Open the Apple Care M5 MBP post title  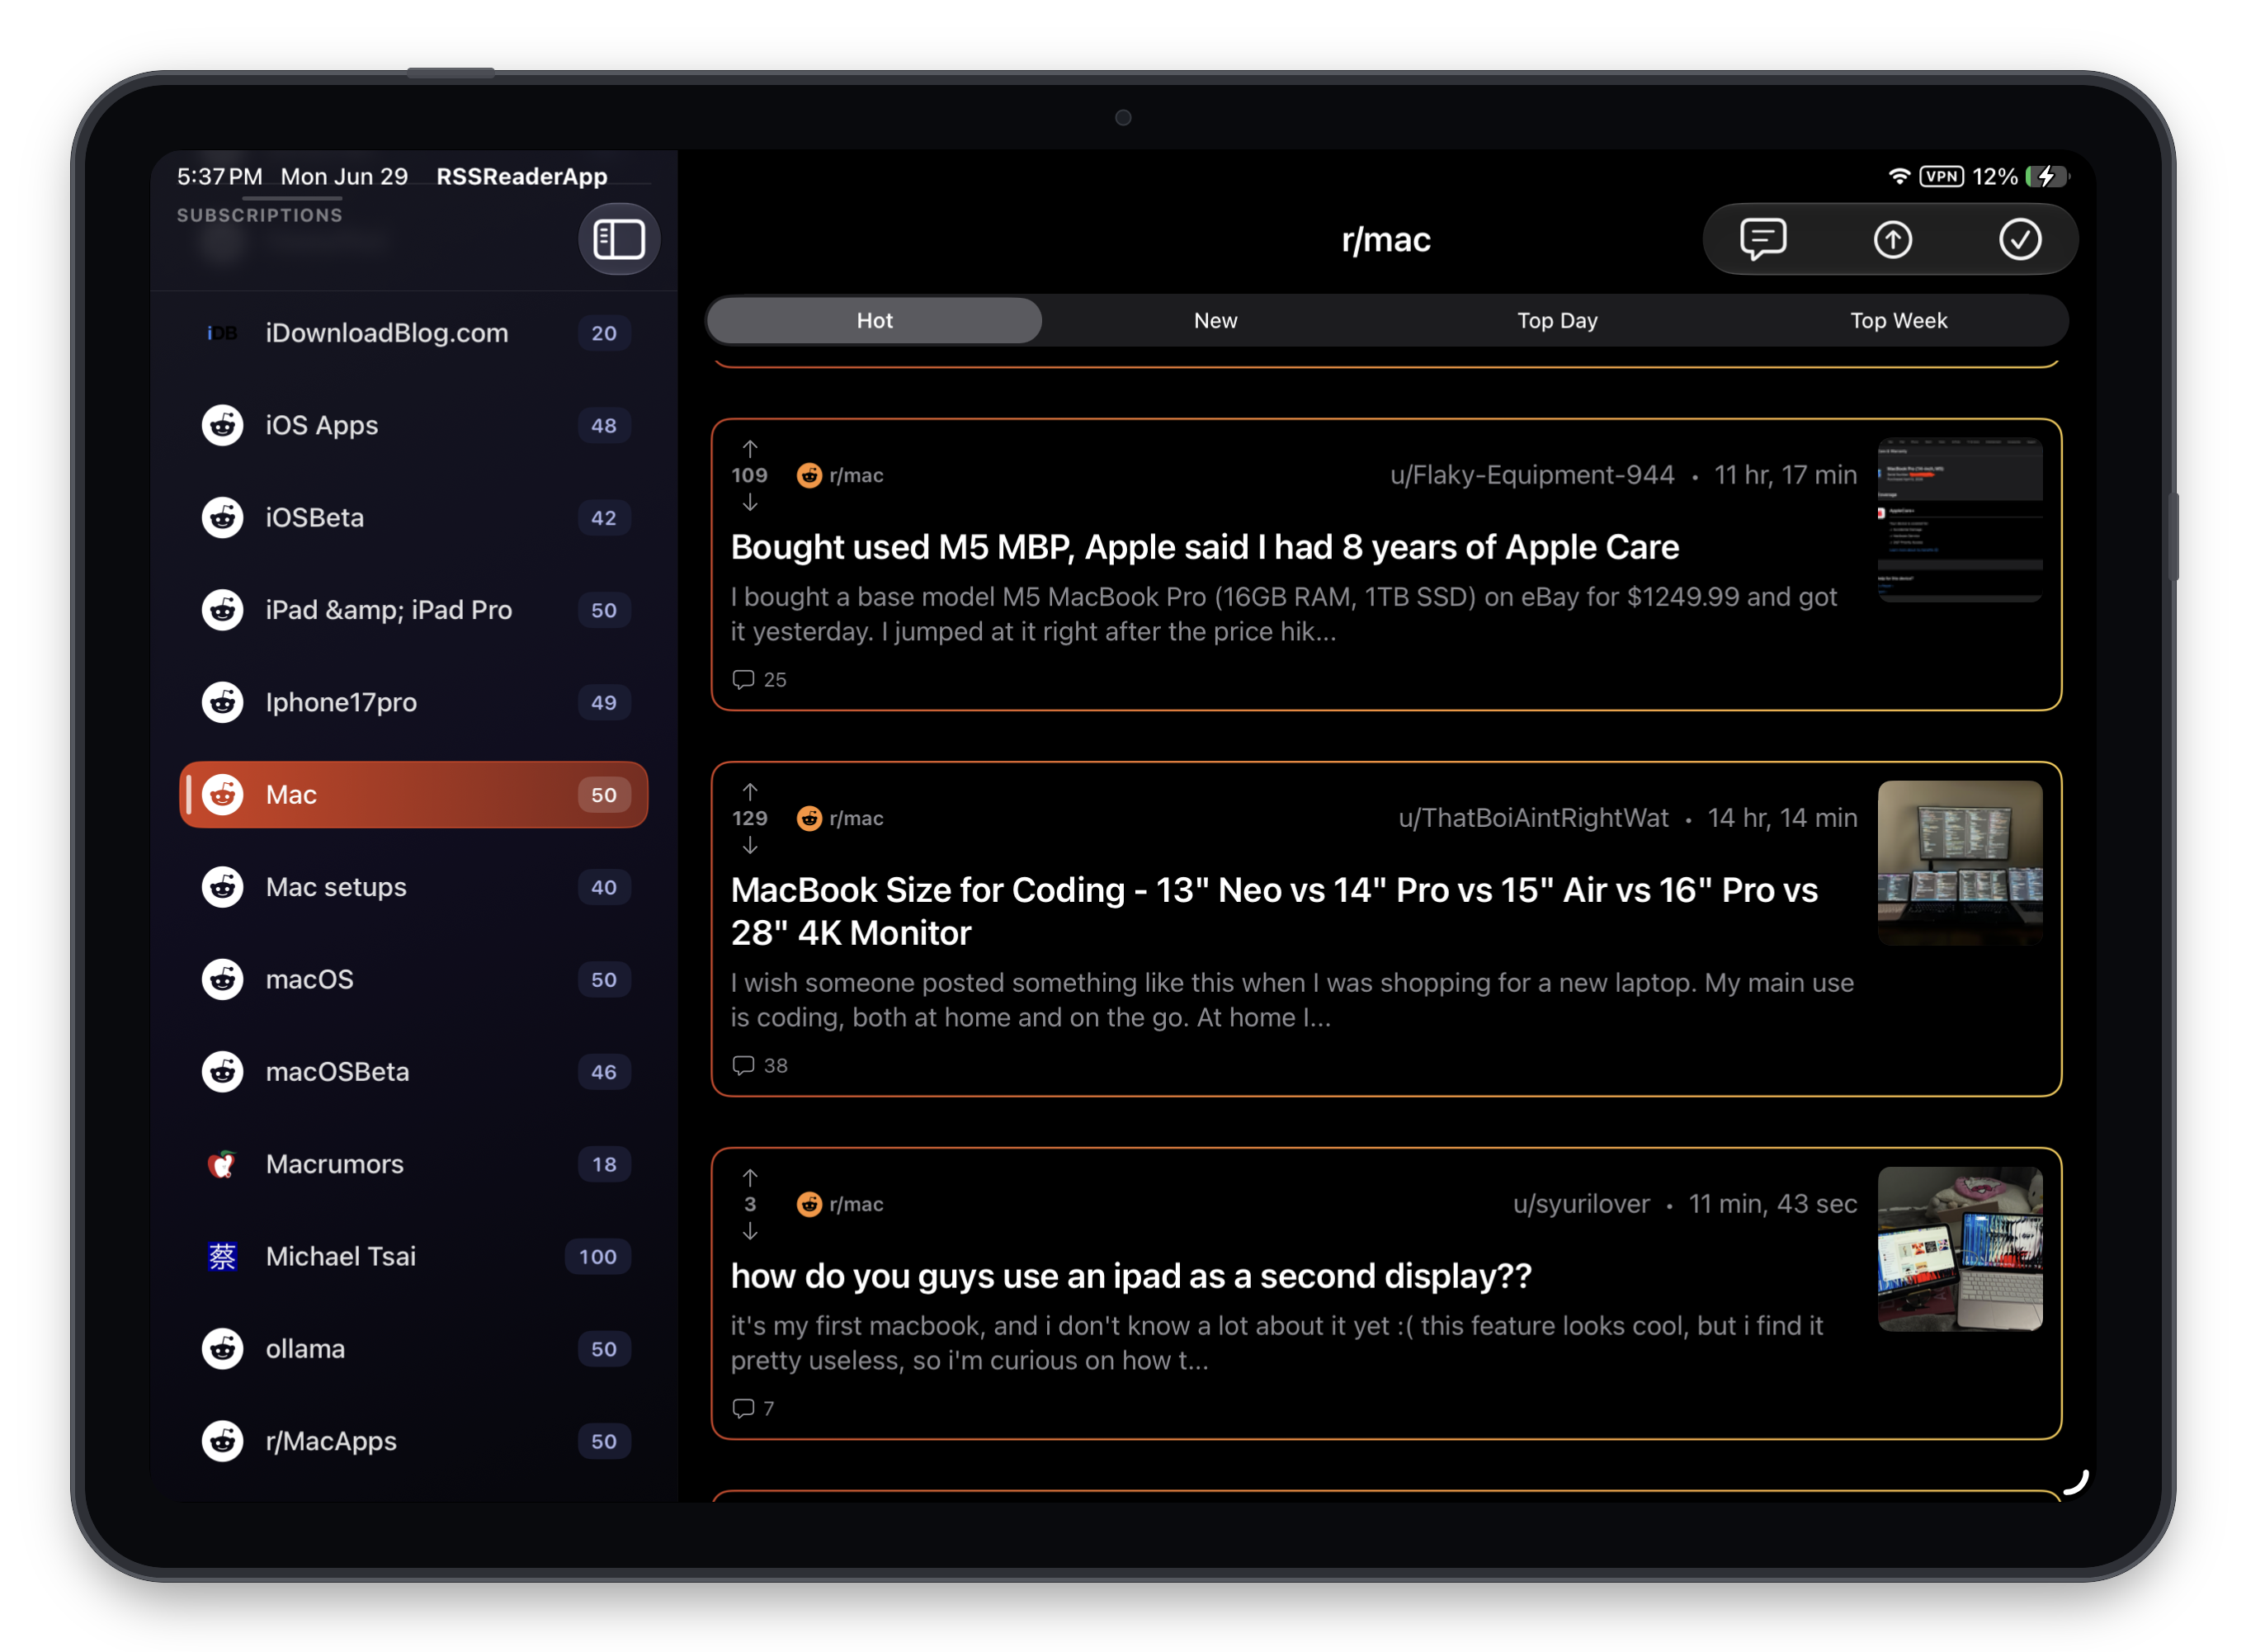(x=1204, y=547)
